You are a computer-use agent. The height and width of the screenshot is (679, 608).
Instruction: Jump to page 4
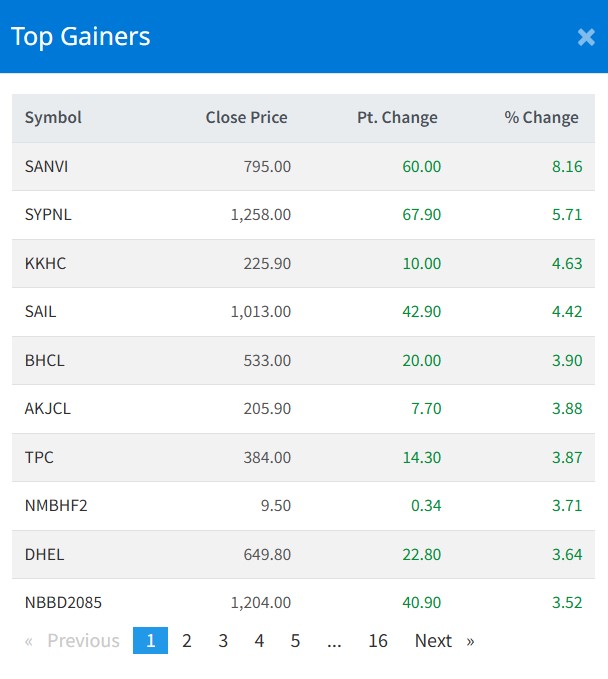tap(259, 641)
